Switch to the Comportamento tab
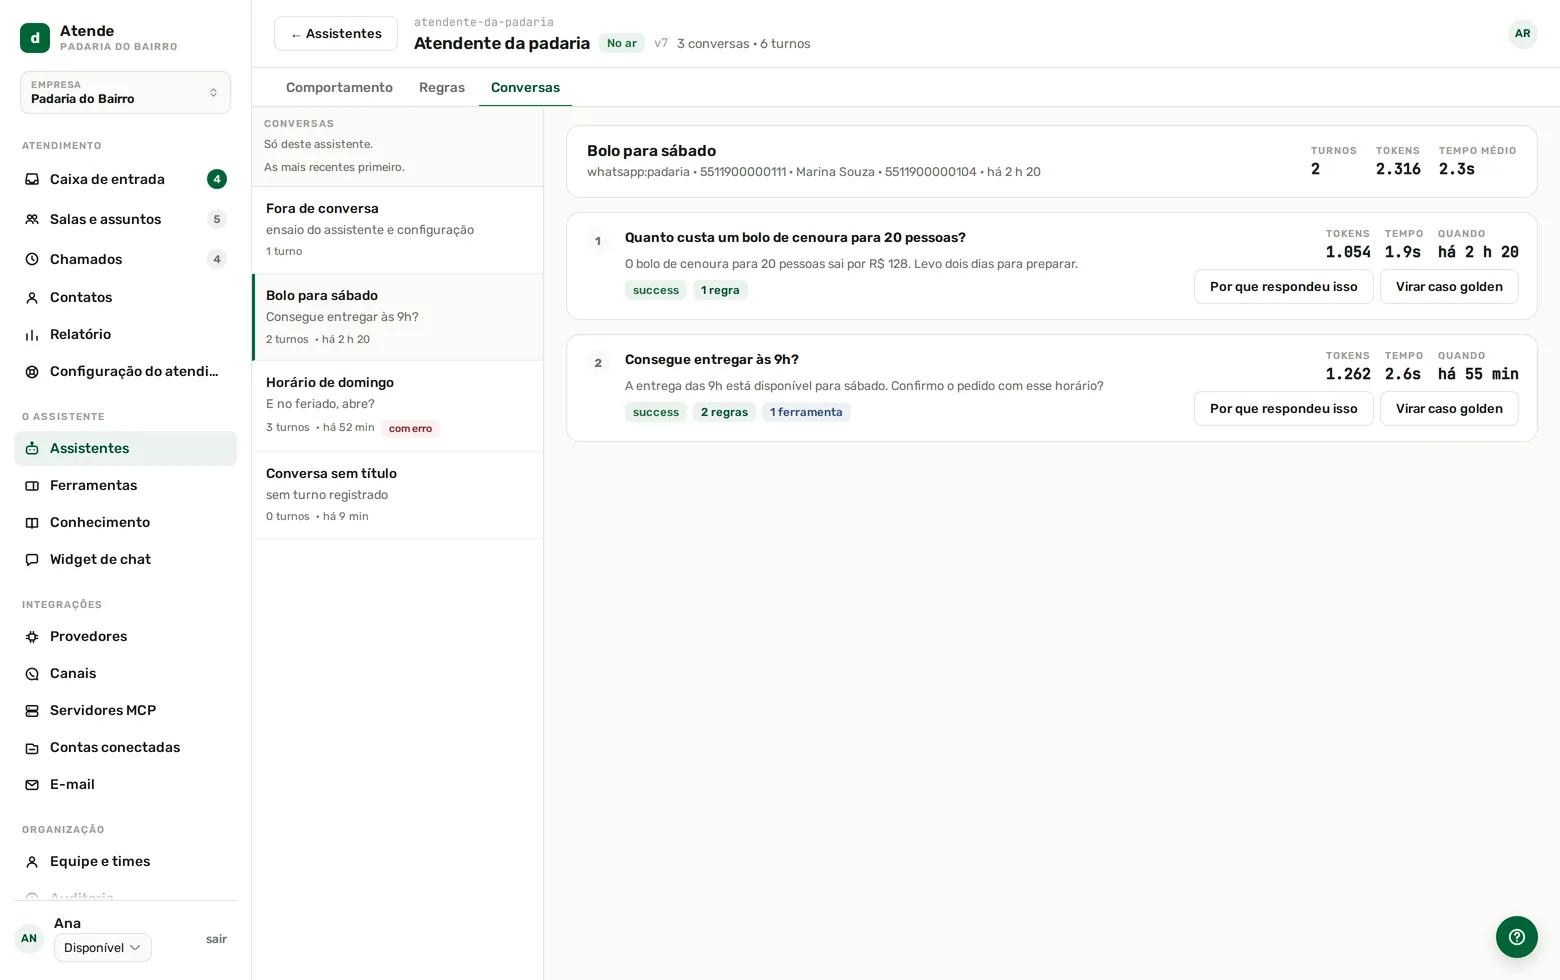Image resolution: width=1560 pixels, height=980 pixels. point(339,88)
